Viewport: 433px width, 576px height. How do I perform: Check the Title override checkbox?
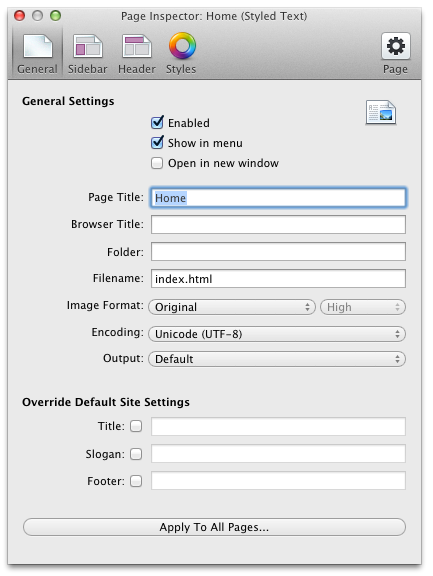click(136, 426)
